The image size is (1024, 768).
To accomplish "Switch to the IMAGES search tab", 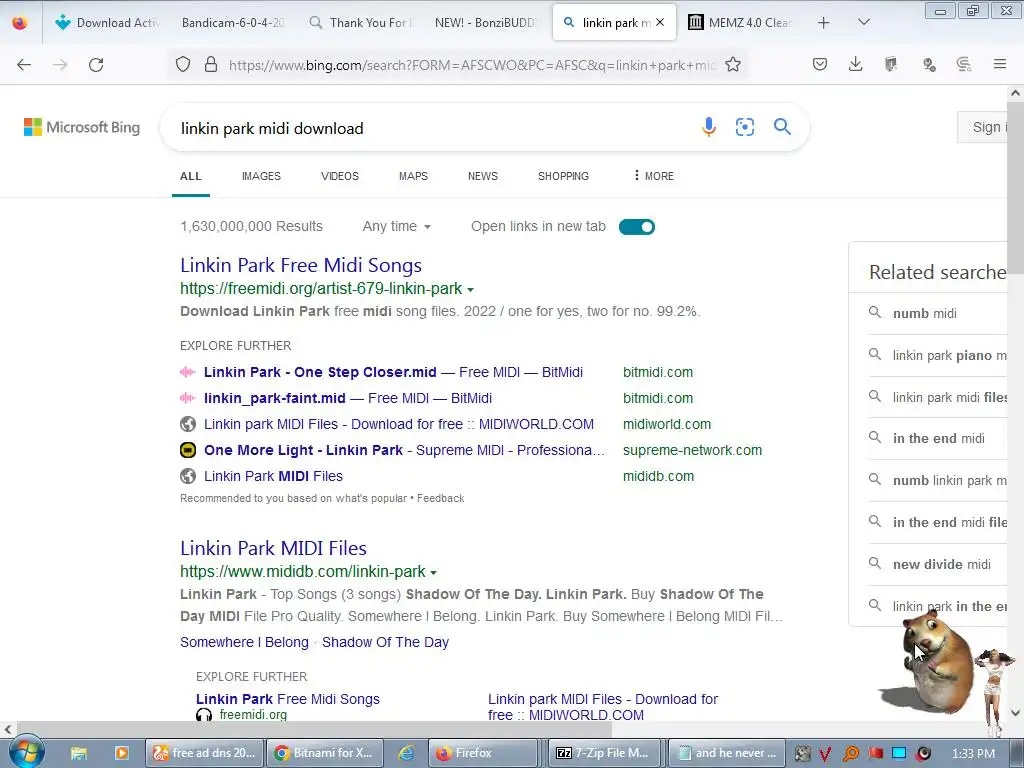I will [261, 176].
